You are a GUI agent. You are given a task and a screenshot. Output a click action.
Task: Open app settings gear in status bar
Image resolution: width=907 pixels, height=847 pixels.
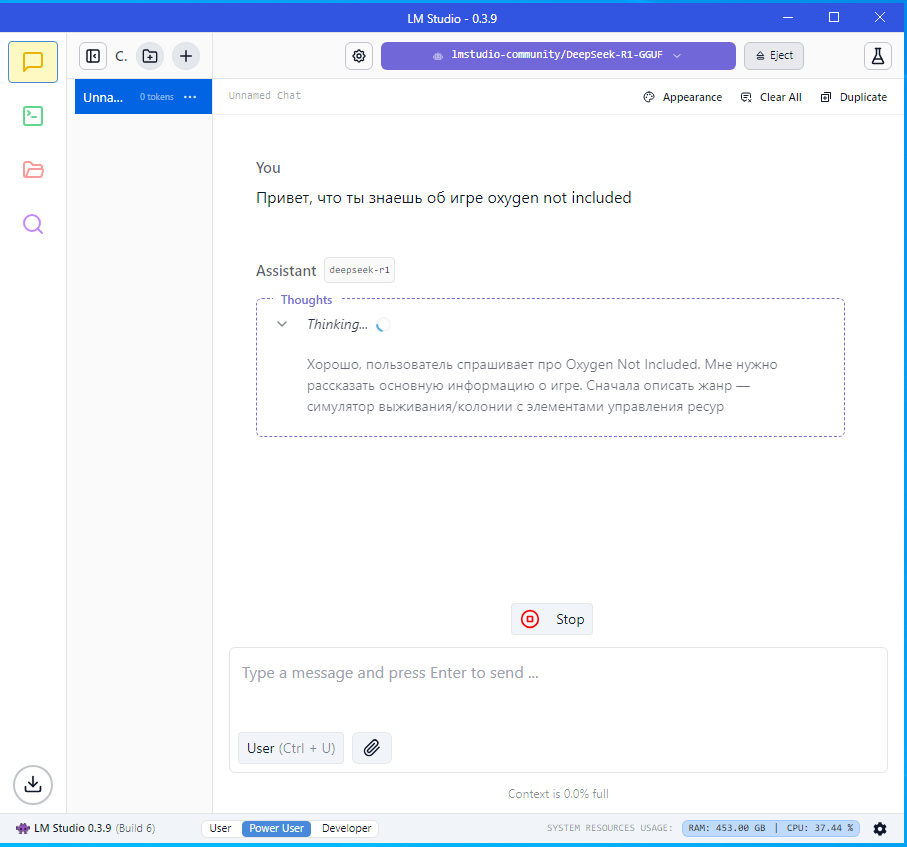click(x=879, y=828)
